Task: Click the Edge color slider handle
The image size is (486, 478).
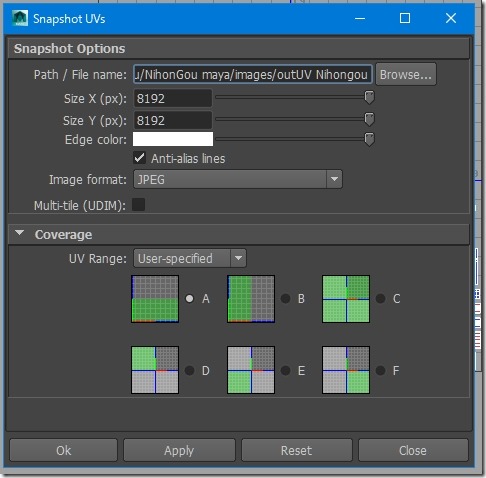Action: click(x=369, y=139)
